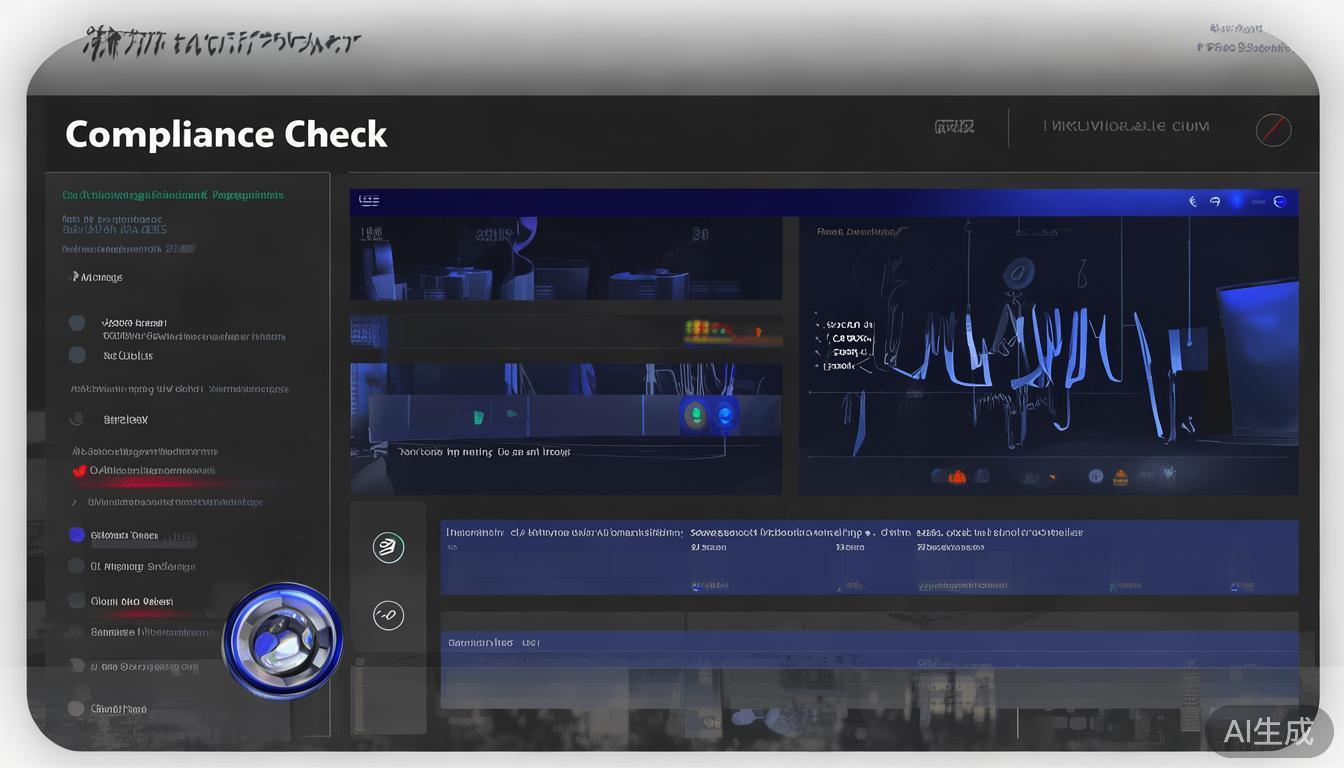Screen dimensions: 1344x768
Task: Select the blue filled radio button in sidebar
Action: click(77, 535)
